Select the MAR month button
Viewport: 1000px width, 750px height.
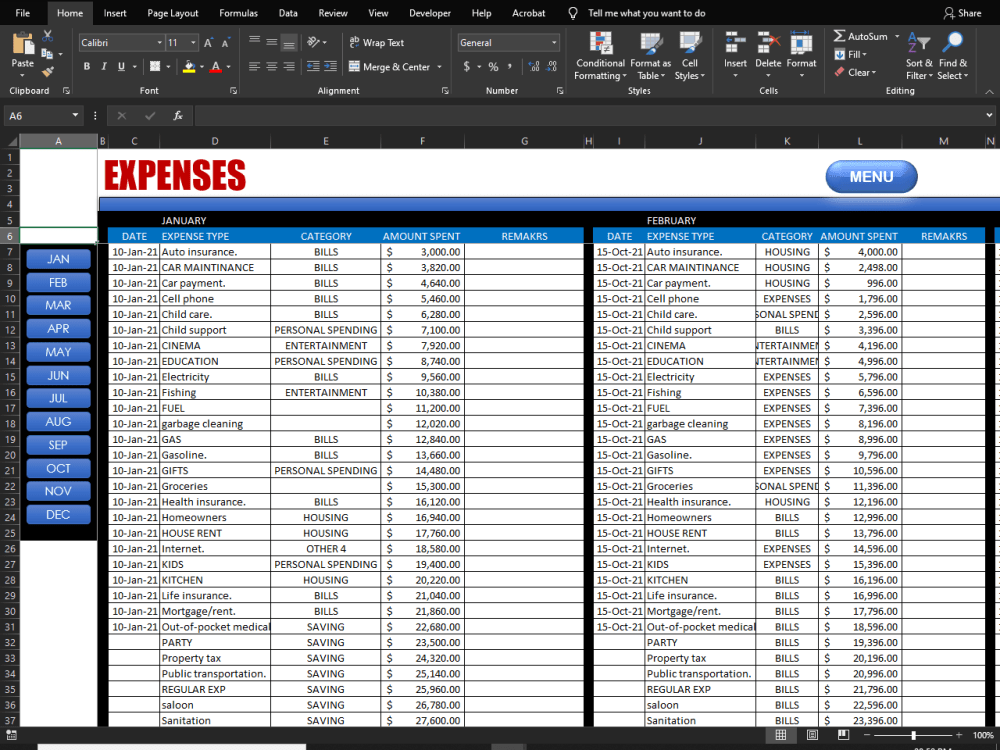(58, 305)
